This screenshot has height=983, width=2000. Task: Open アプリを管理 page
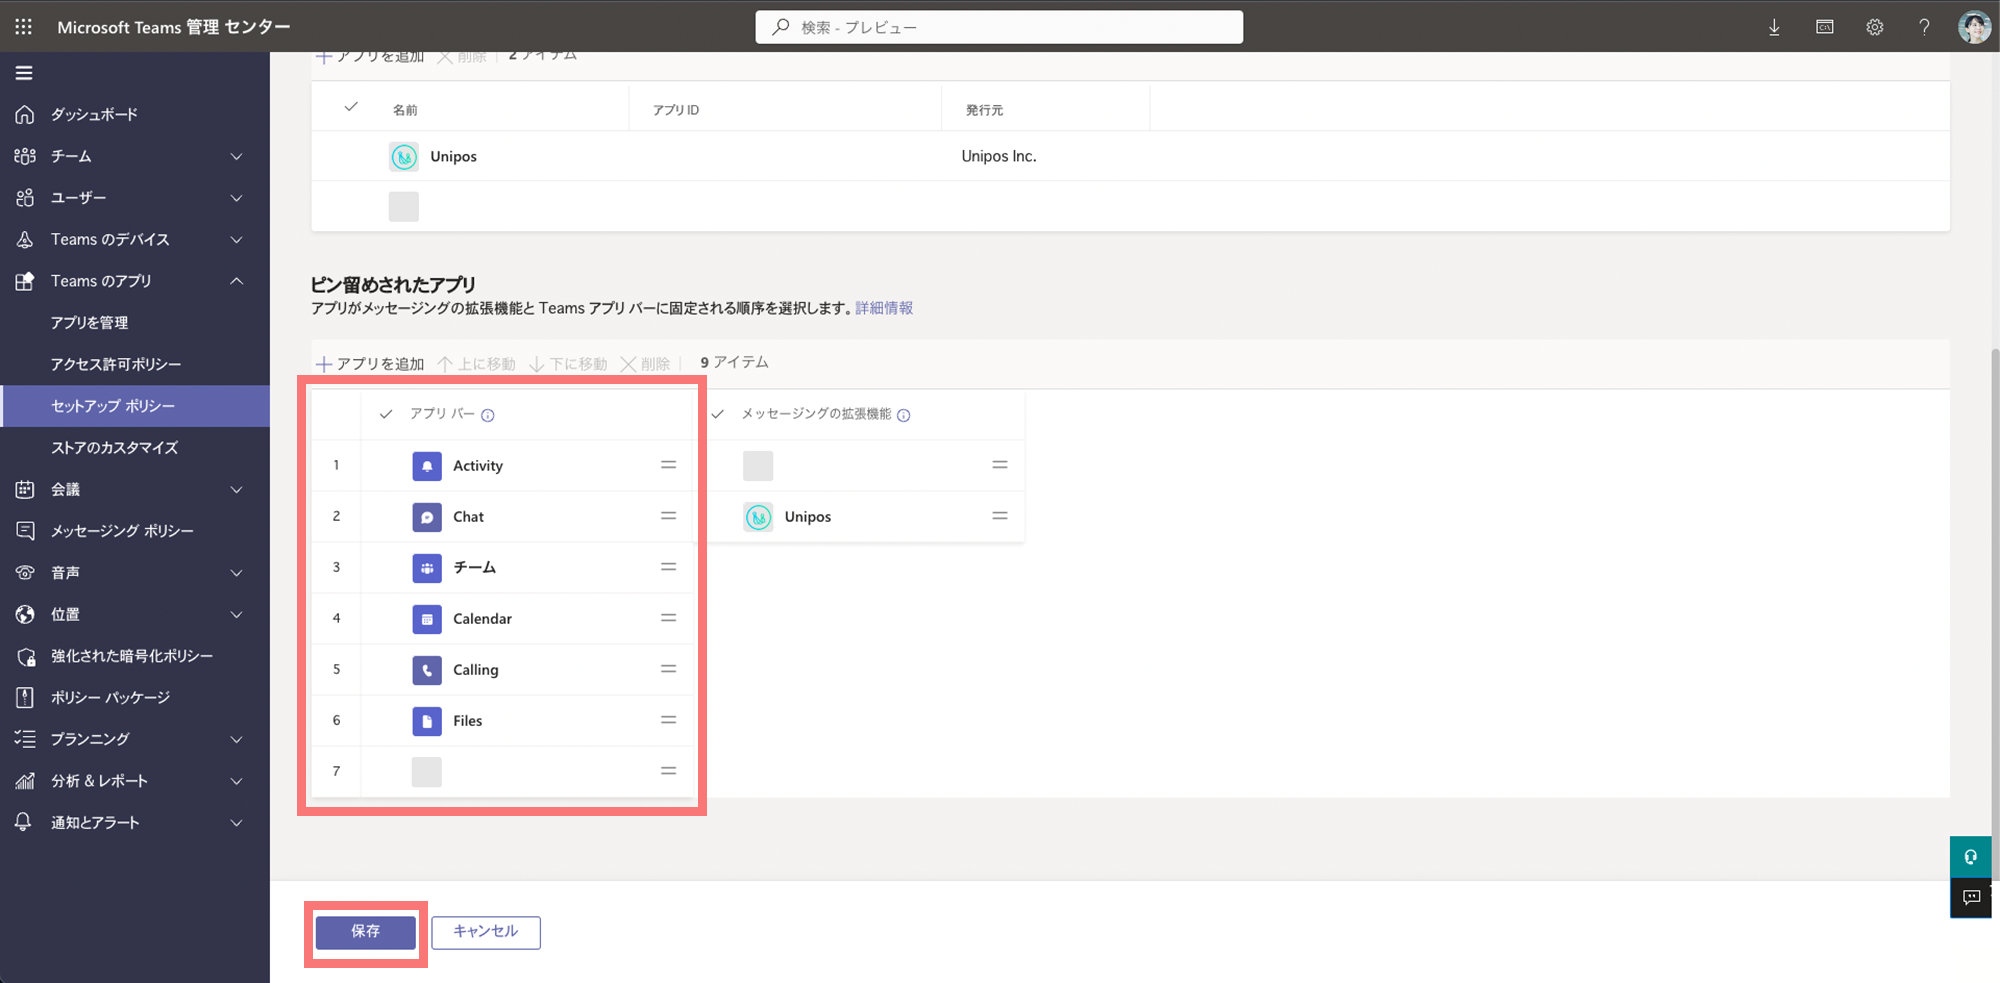(90, 323)
